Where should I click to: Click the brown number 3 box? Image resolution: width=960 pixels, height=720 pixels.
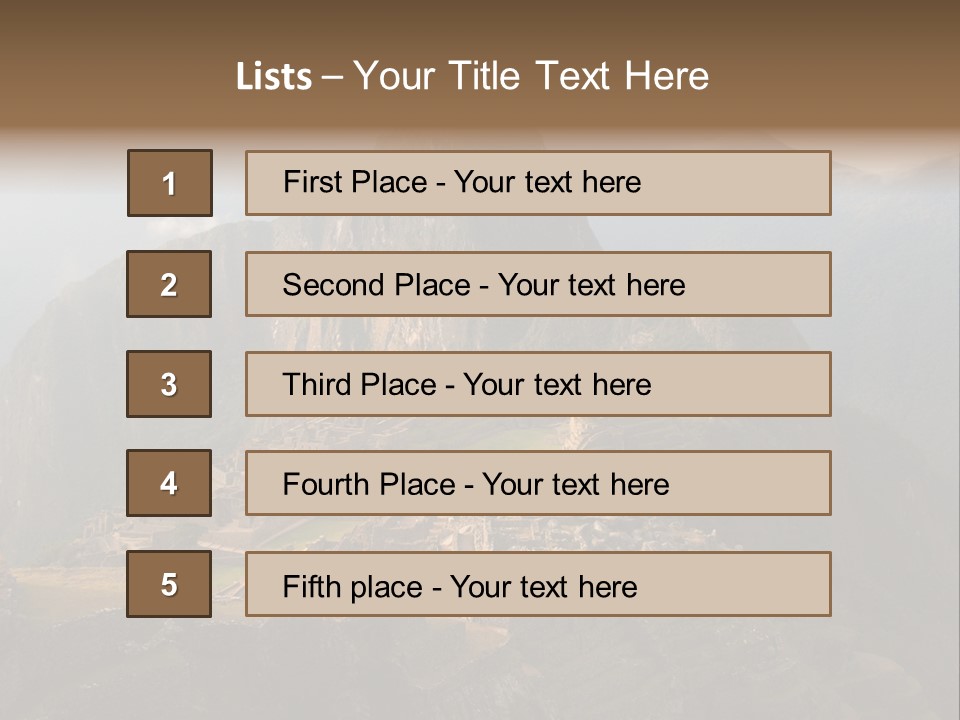(169, 384)
